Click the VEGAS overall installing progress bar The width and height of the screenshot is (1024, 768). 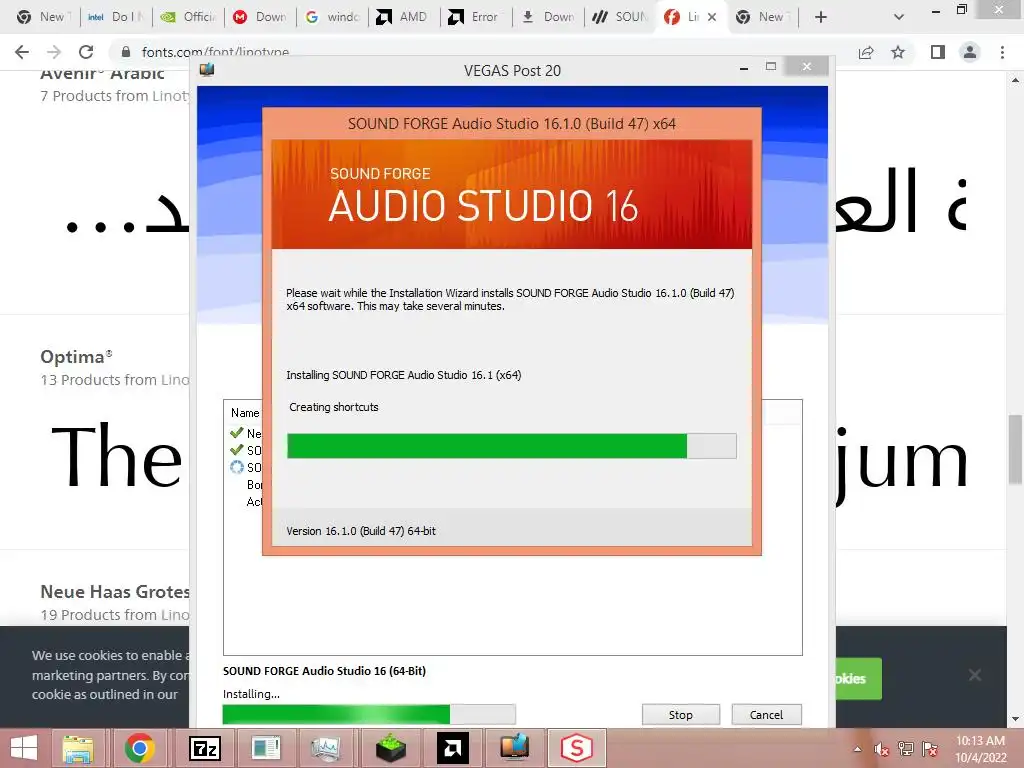point(369,714)
